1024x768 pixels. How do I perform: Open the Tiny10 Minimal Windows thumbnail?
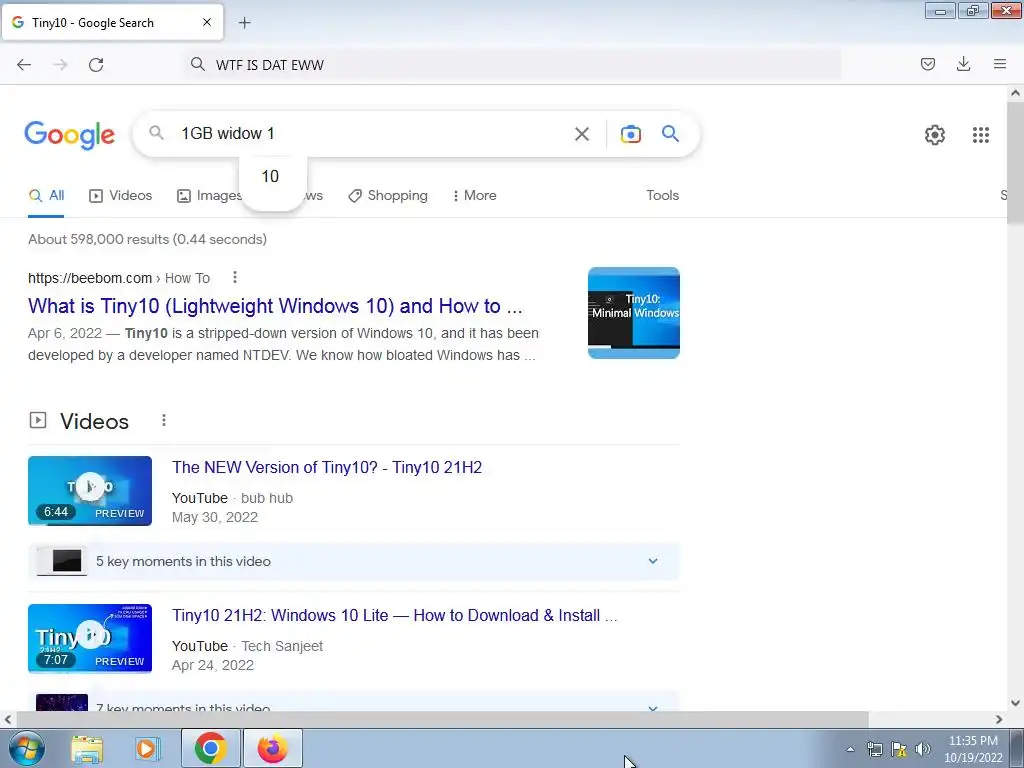633,313
